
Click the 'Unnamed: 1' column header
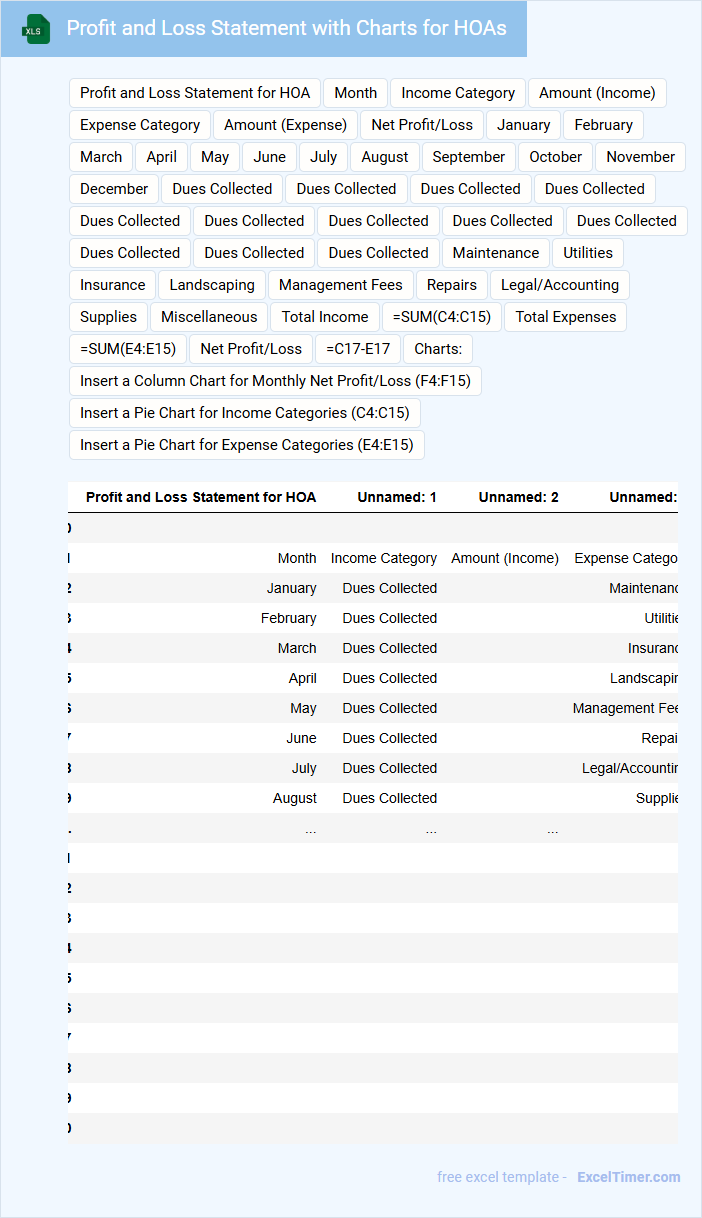[x=397, y=497]
